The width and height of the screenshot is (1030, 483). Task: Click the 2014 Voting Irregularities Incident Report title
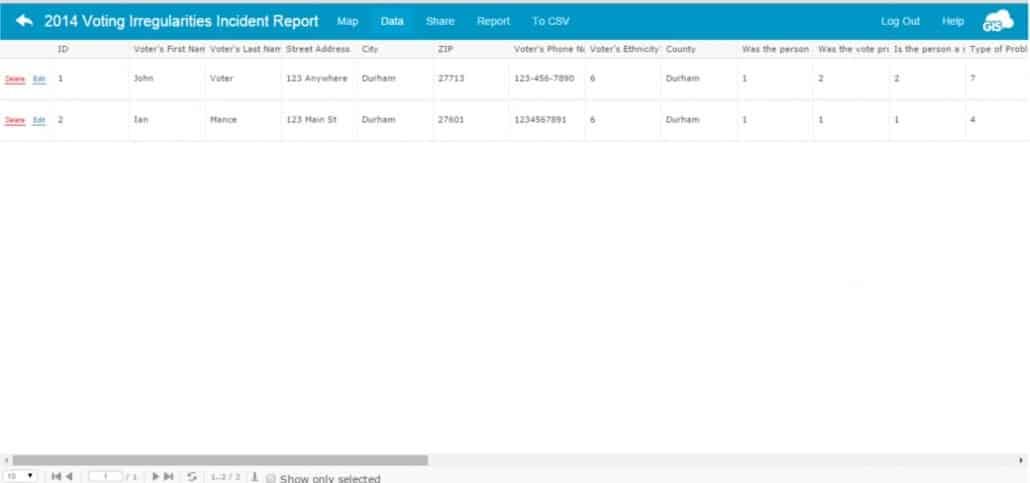coord(181,21)
